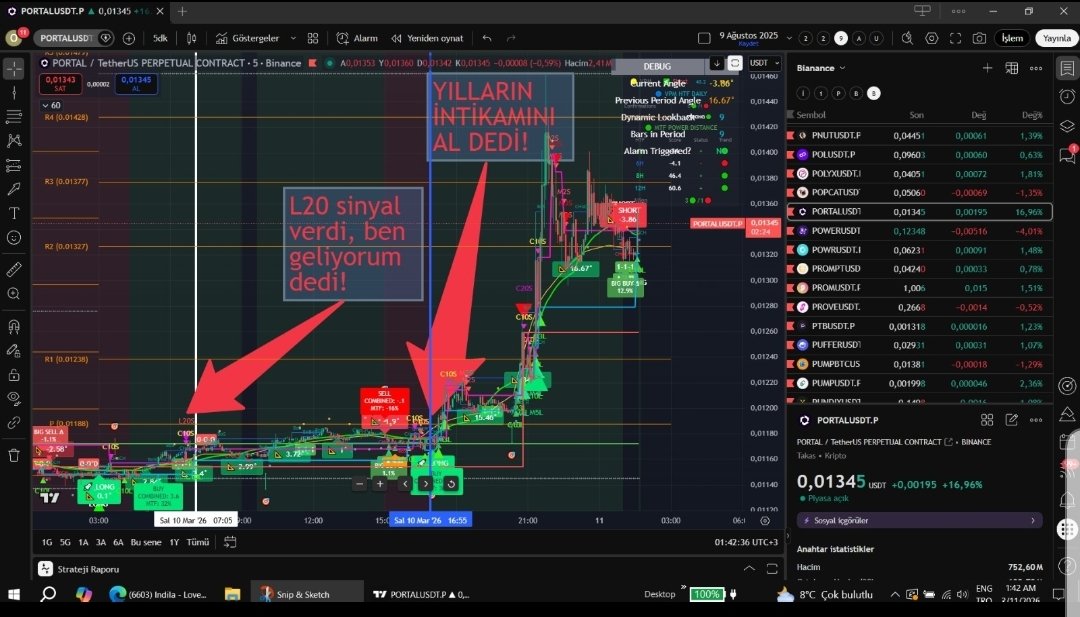Toggle hide all drawings eye icon
This screenshot has width=1080, height=617.
click(14, 398)
